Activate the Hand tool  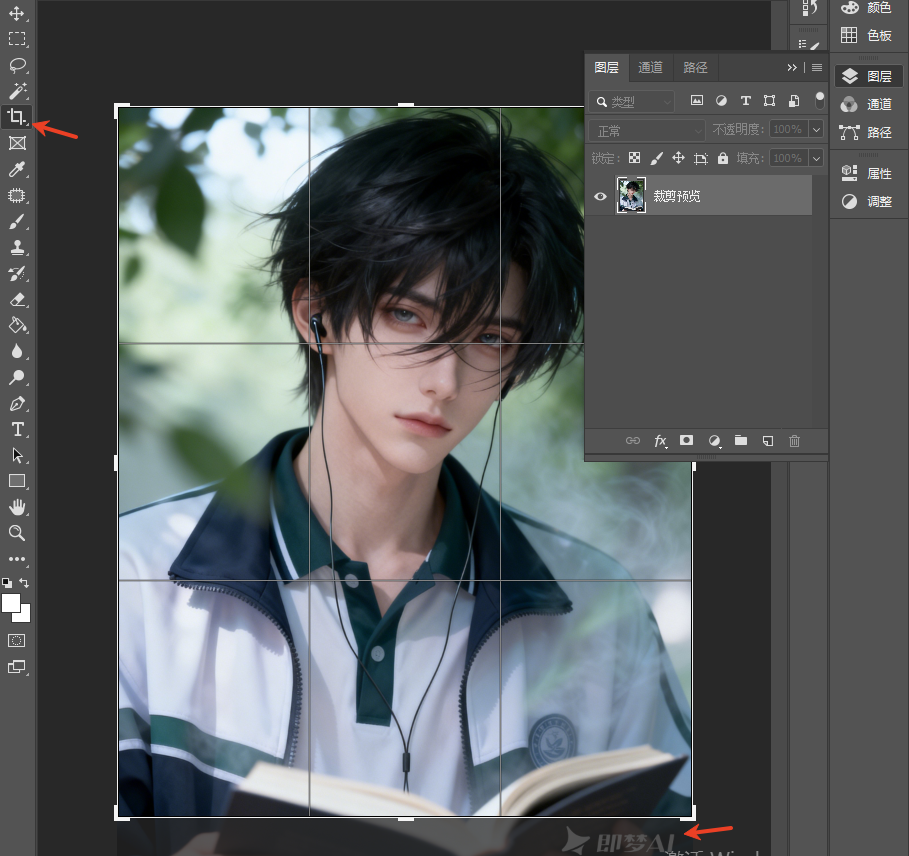pyautogui.click(x=17, y=507)
